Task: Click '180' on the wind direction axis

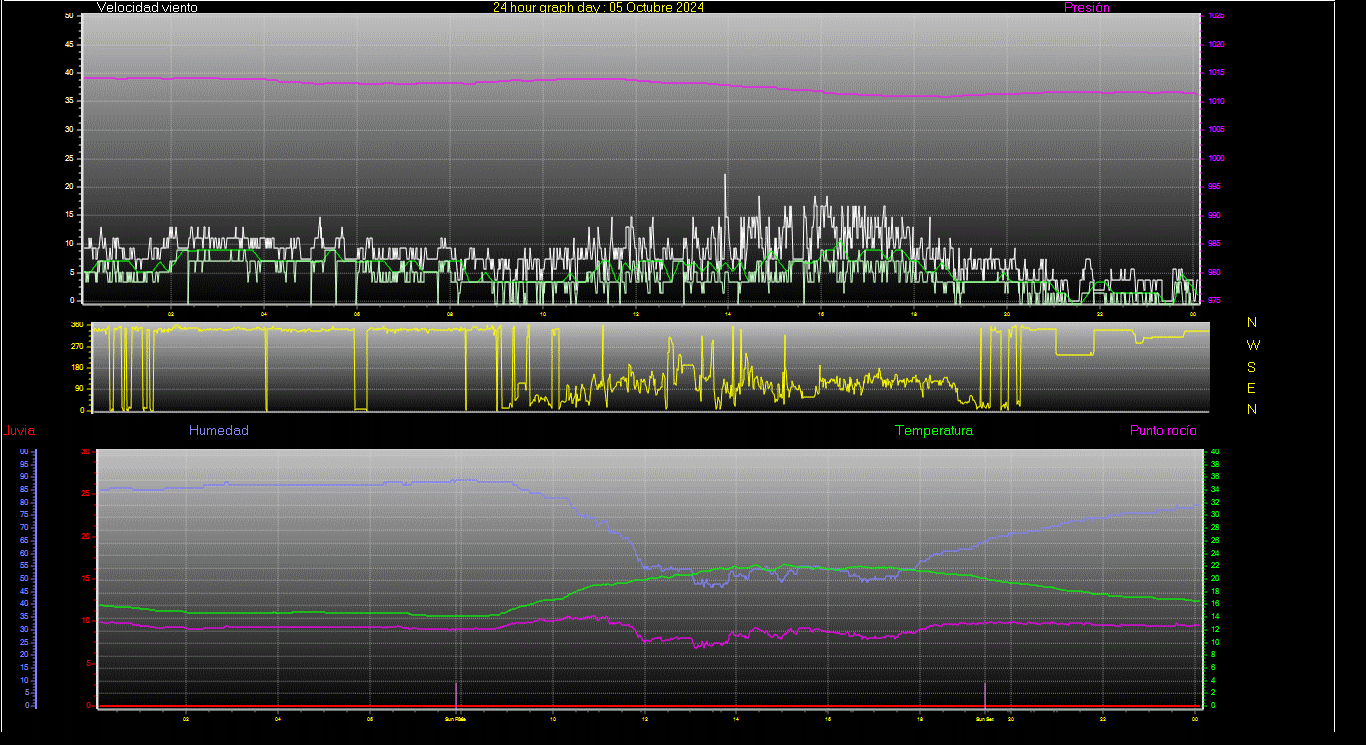Action: 77,368
